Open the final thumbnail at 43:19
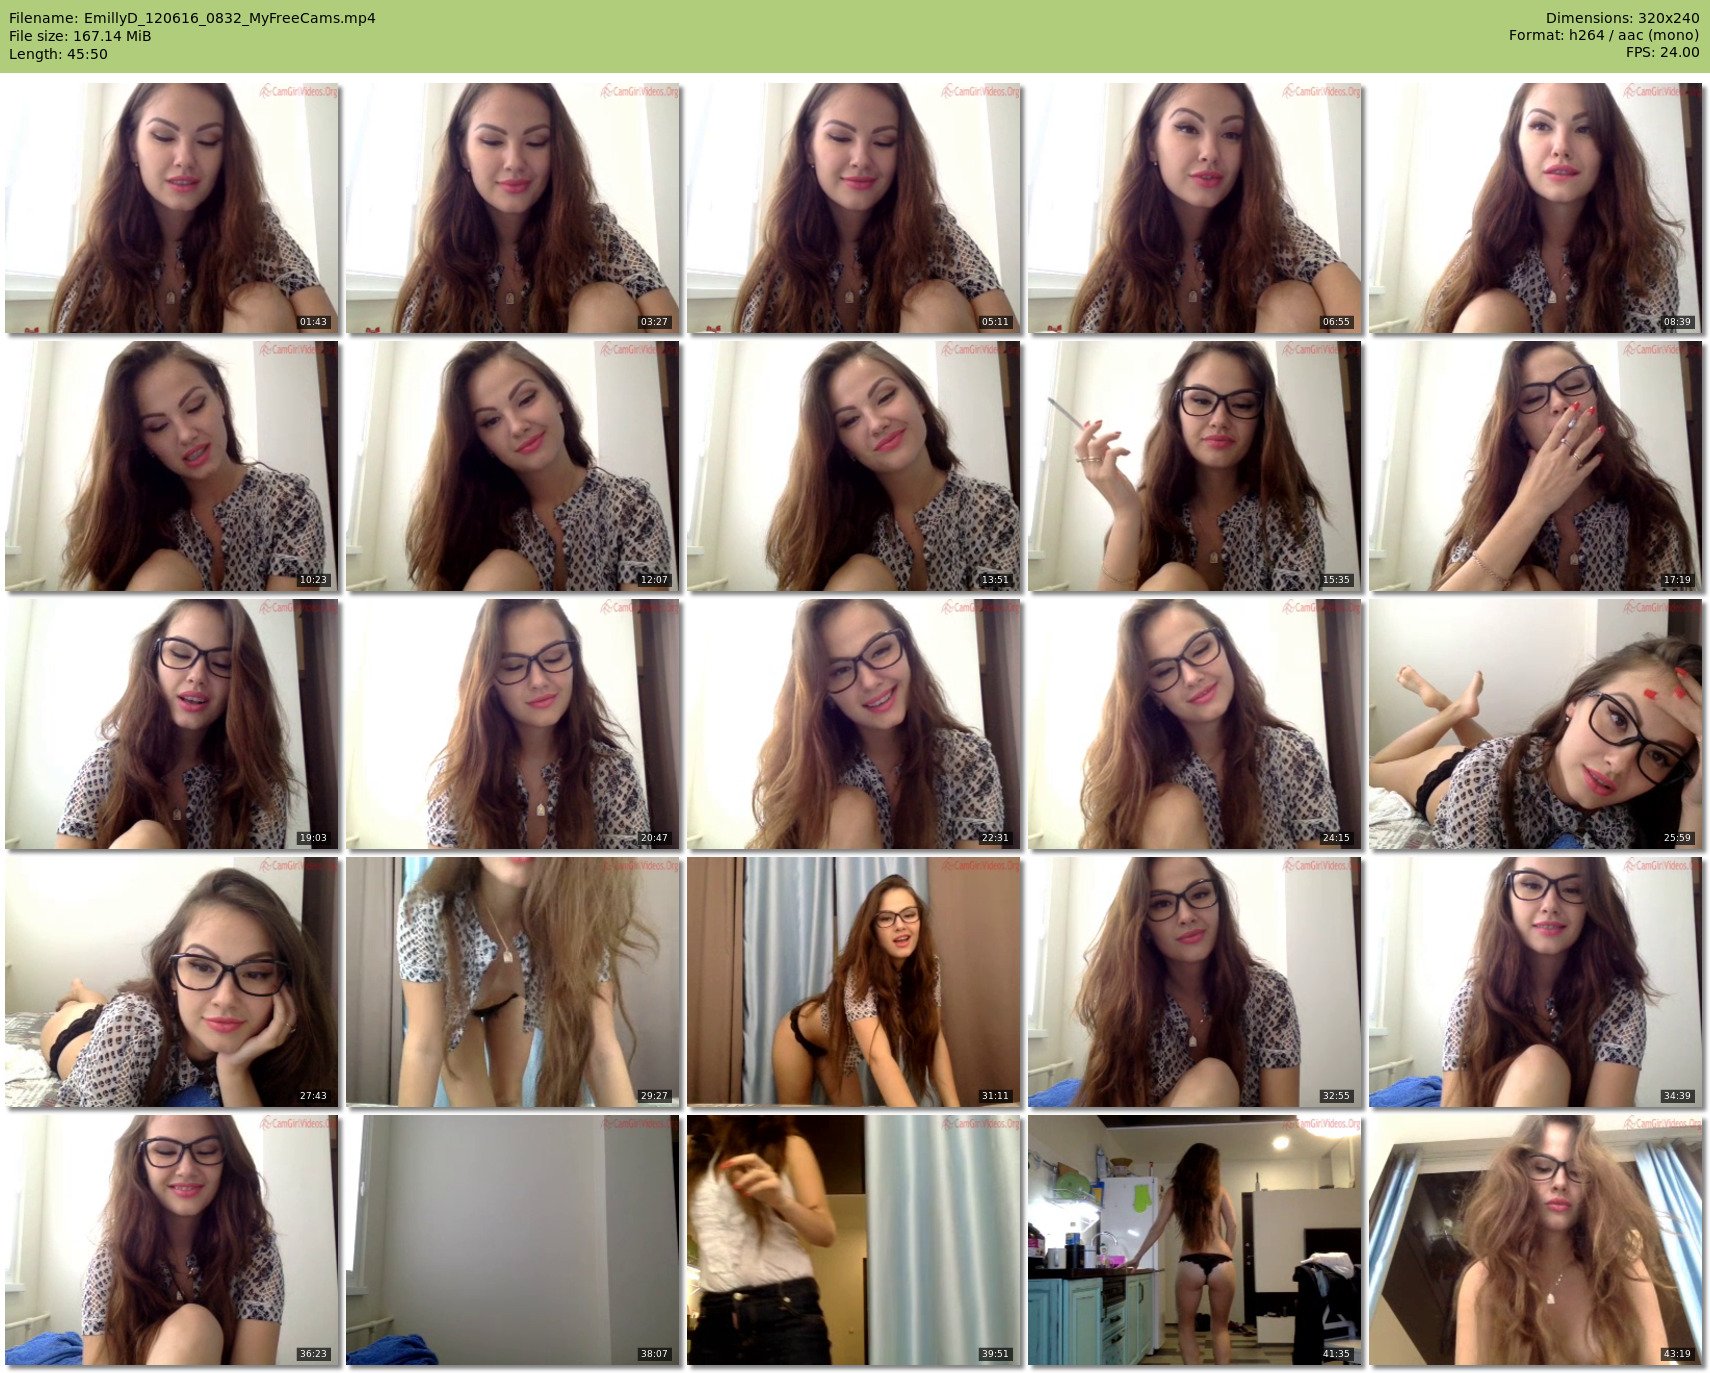 1535,1239
